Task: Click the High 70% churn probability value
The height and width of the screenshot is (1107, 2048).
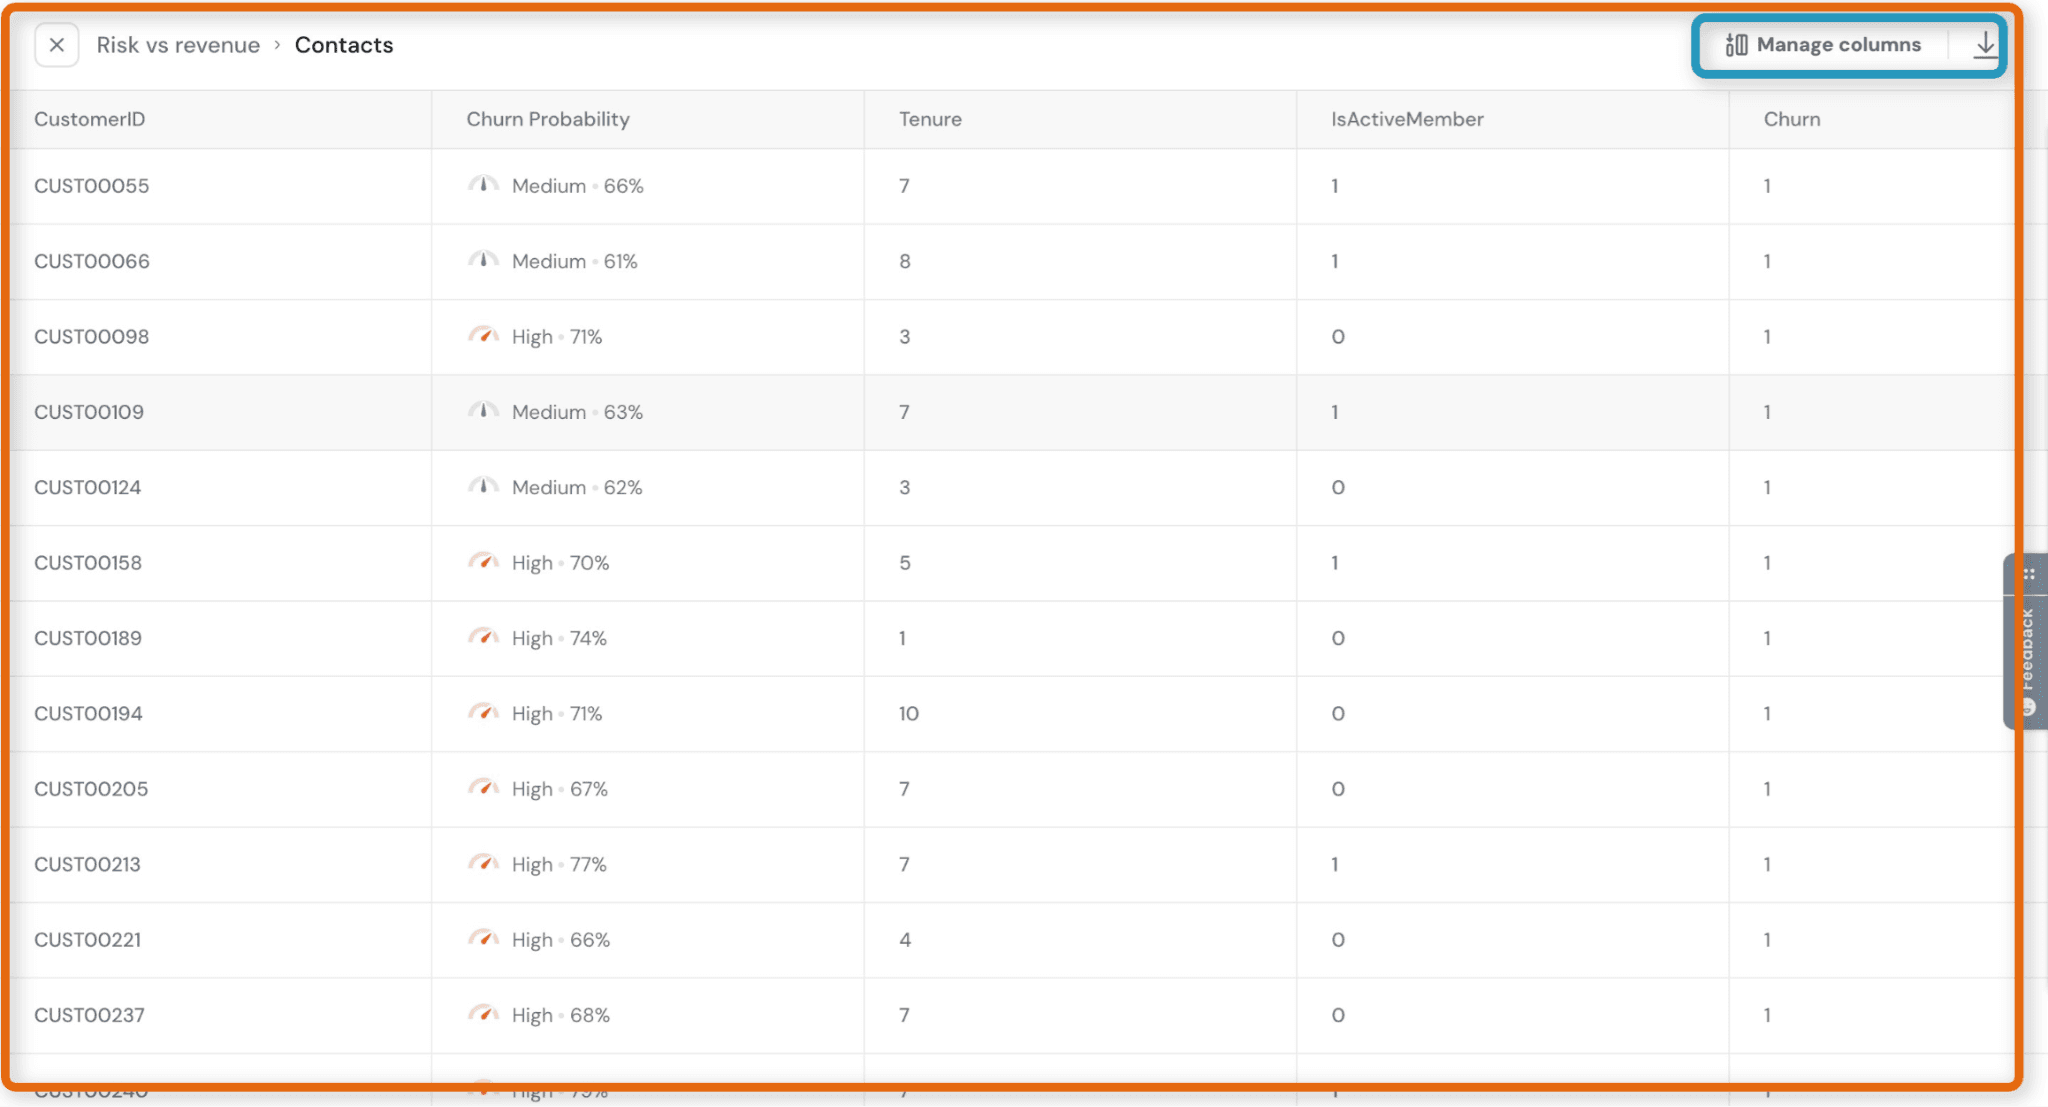Action: click(560, 563)
